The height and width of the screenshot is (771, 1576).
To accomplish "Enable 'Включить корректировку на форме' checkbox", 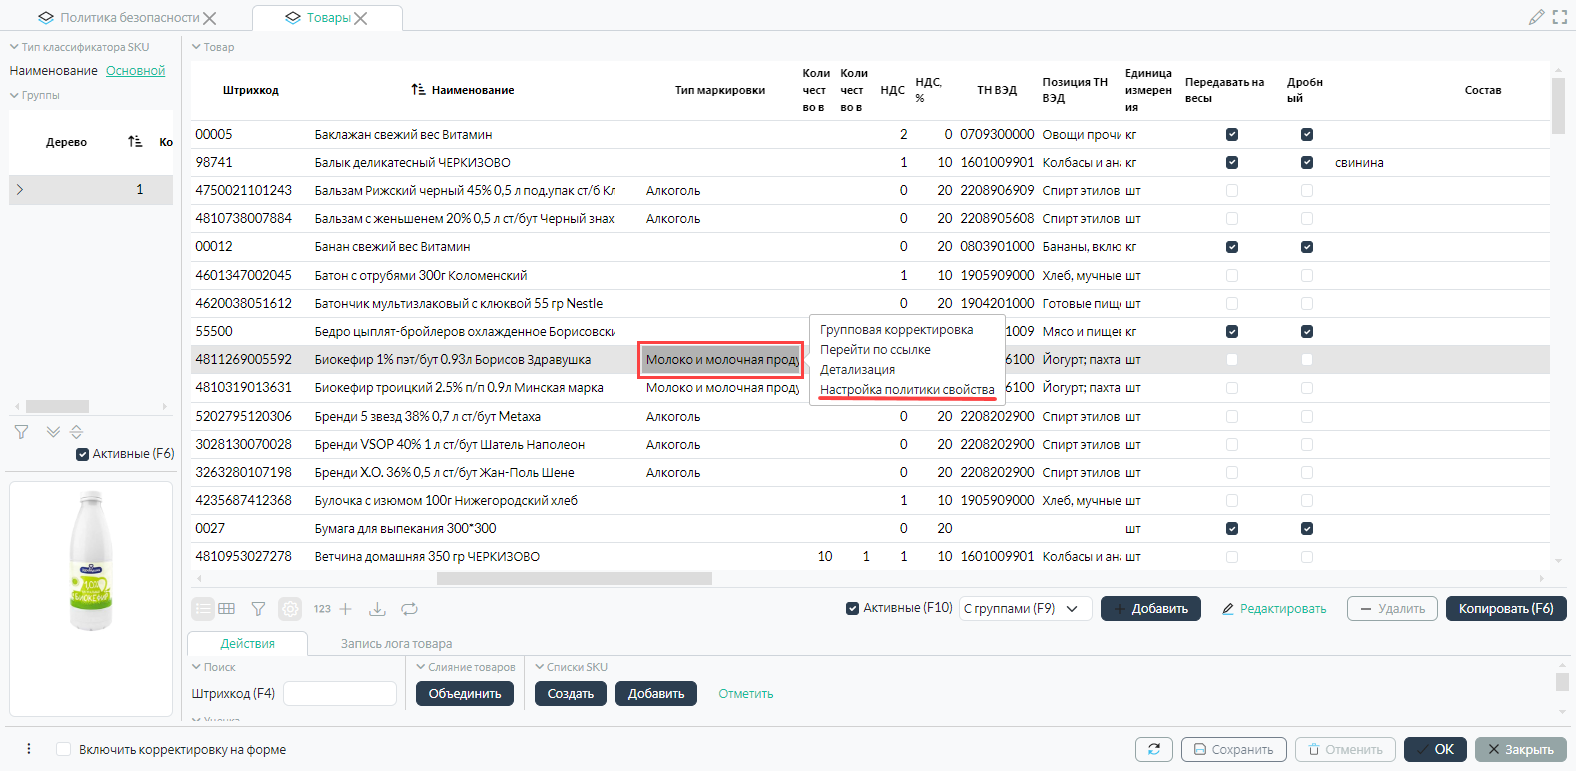I will tap(64, 749).
